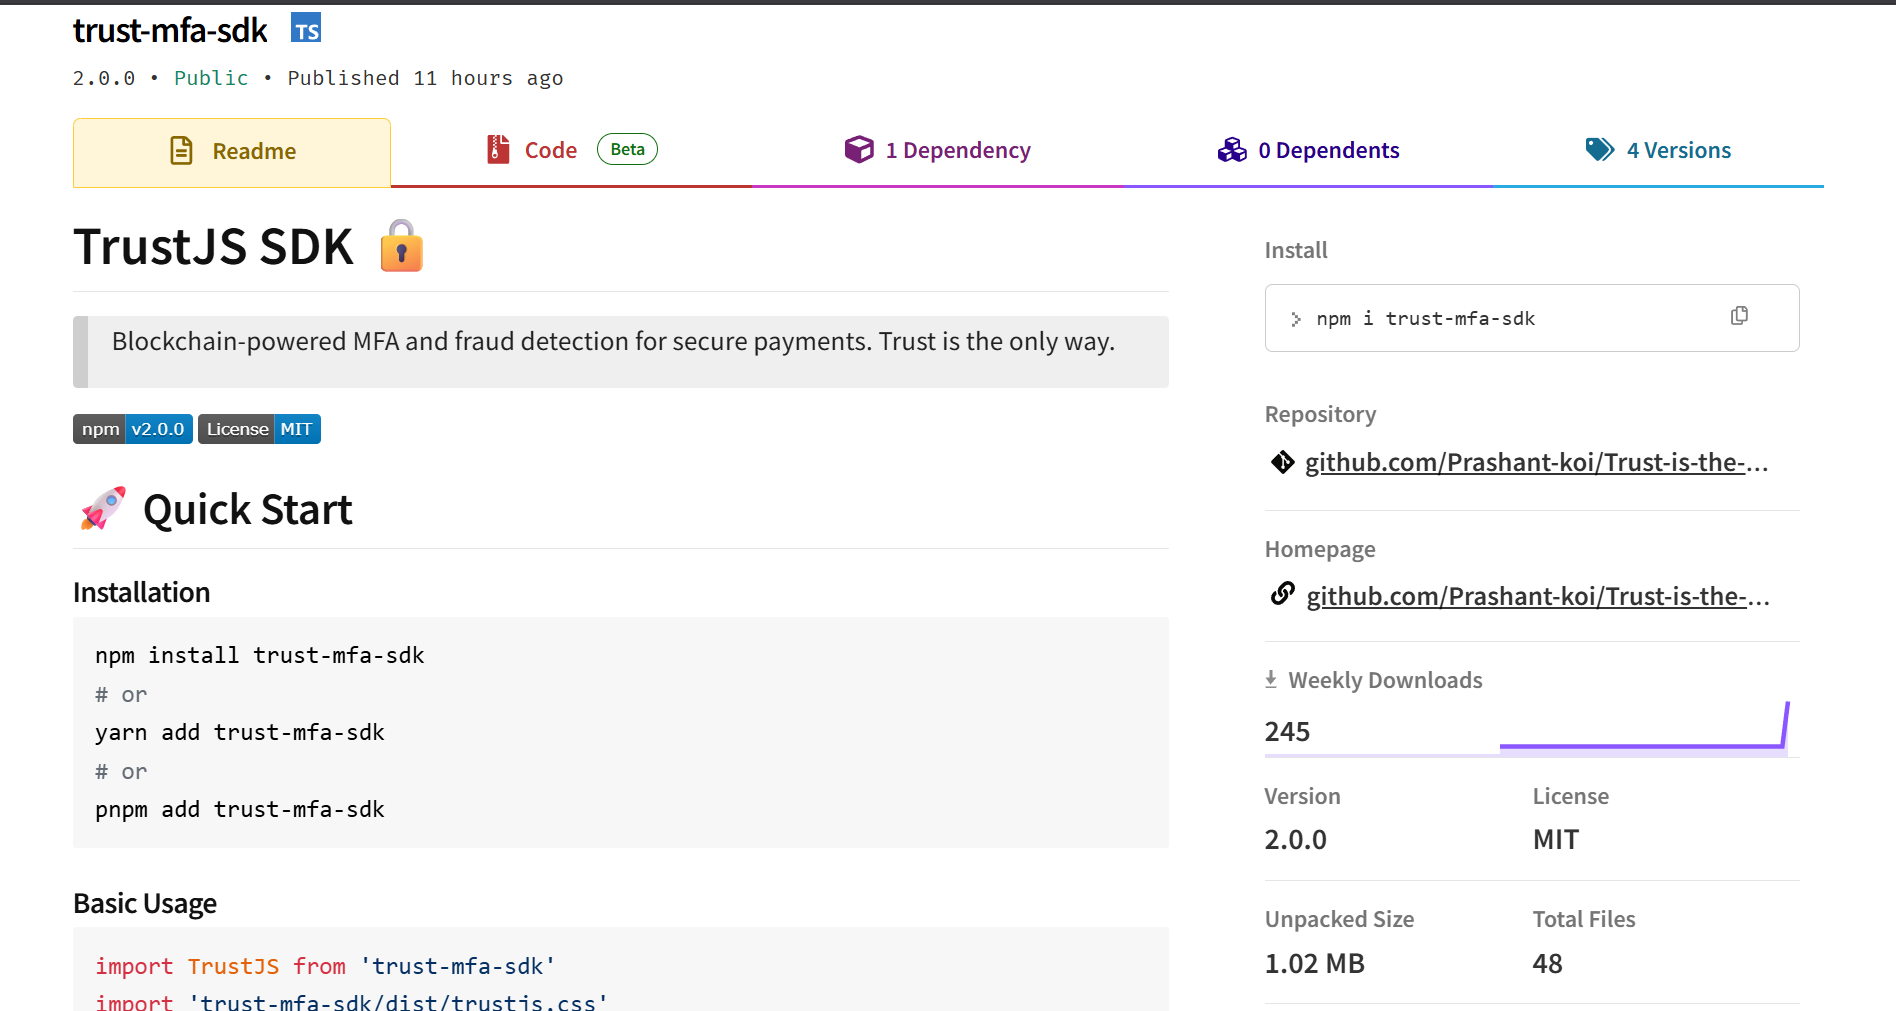
Task: Click the weekly downloads sparkline chart
Action: pyautogui.click(x=1644, y=727)
